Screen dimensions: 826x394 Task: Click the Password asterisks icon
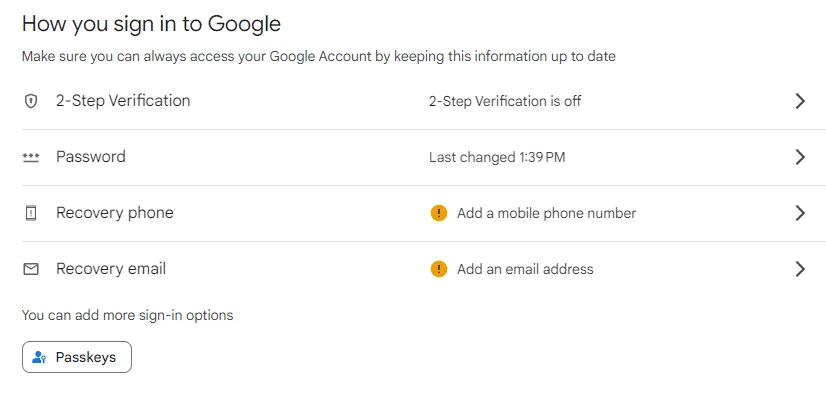coord(31,157)
